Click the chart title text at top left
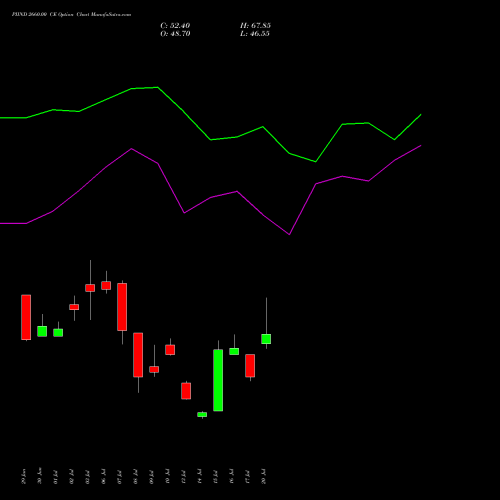The image size is (500, 500). tap(71, 15)
